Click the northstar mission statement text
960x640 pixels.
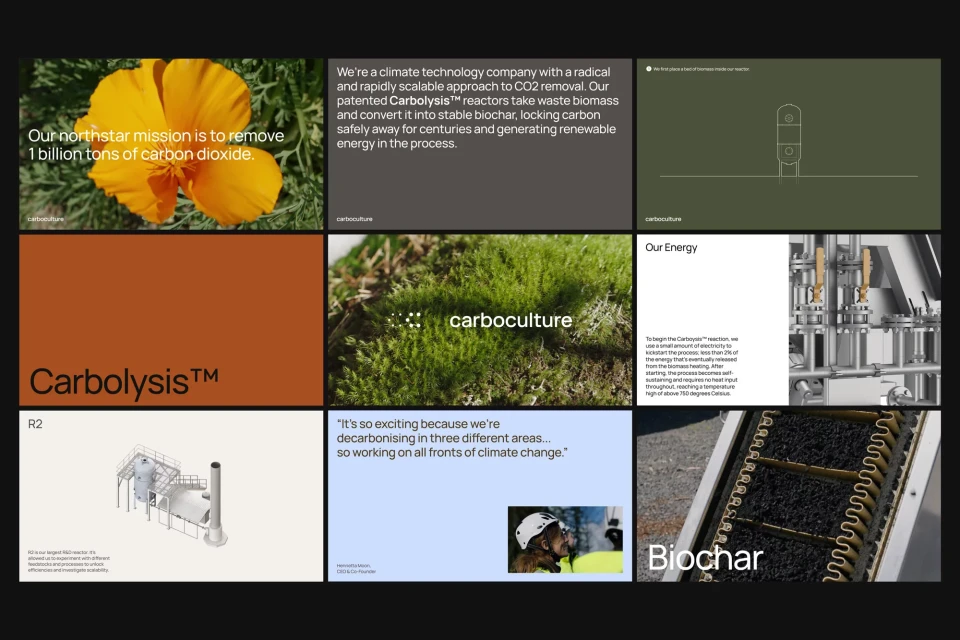tap(155, 145)
